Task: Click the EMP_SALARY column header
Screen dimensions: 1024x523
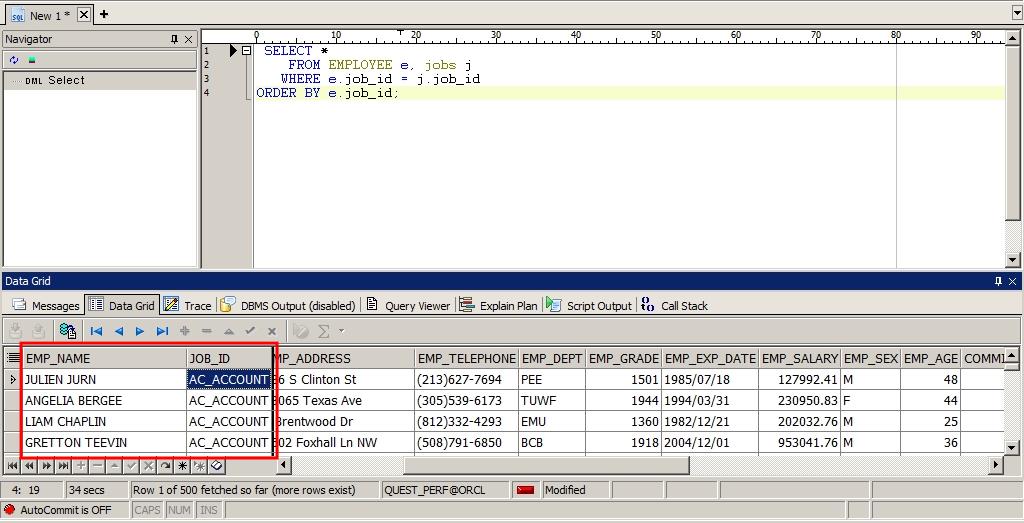Action: (799, 358)
